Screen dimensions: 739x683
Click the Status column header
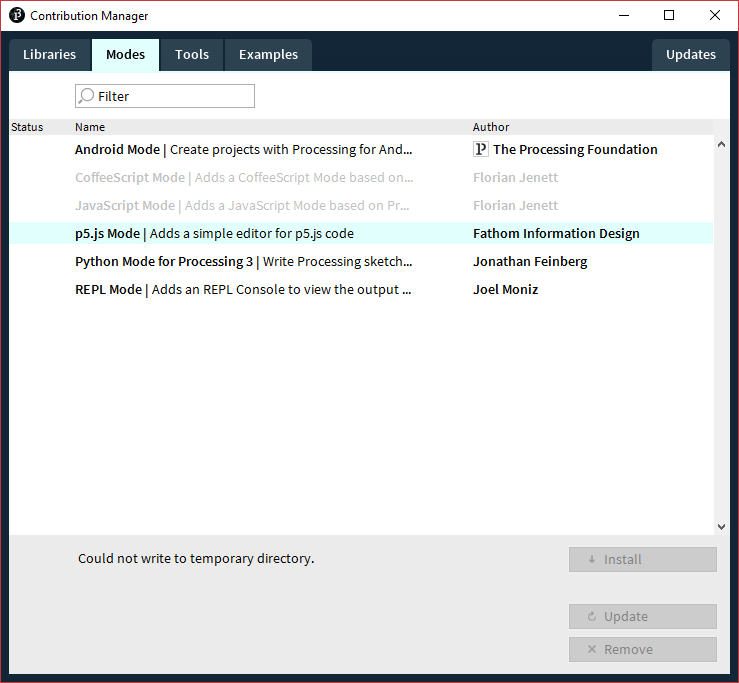(x=27, y=127)
